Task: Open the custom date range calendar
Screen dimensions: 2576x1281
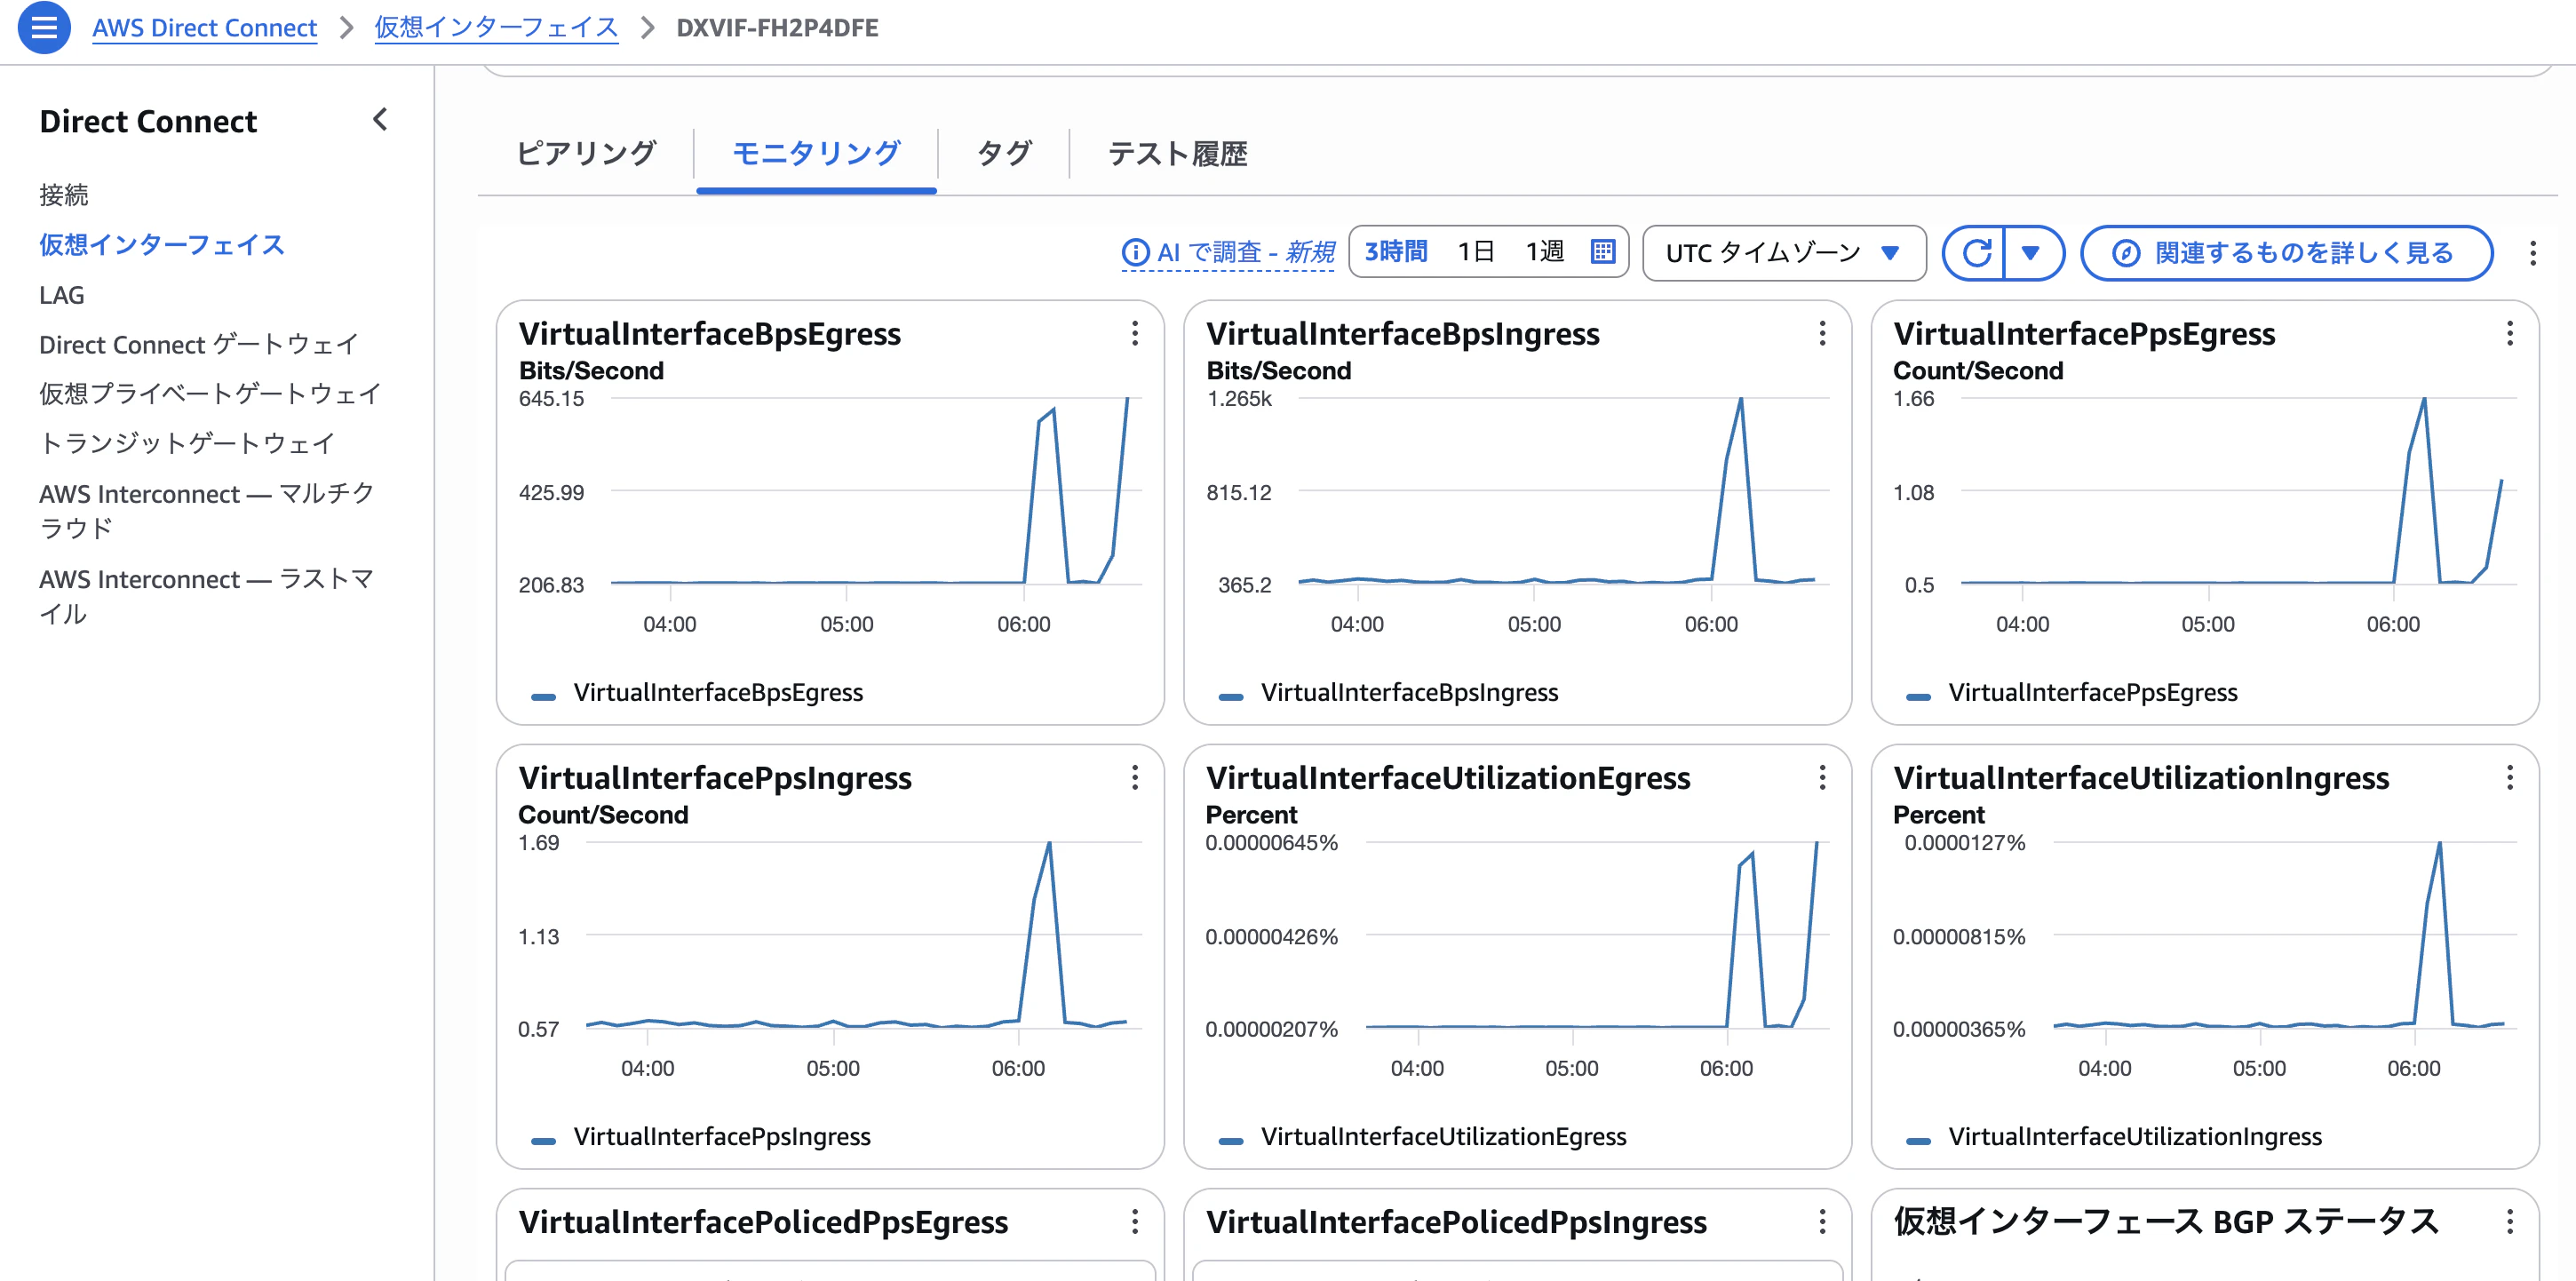Action: coord(1602,252)
